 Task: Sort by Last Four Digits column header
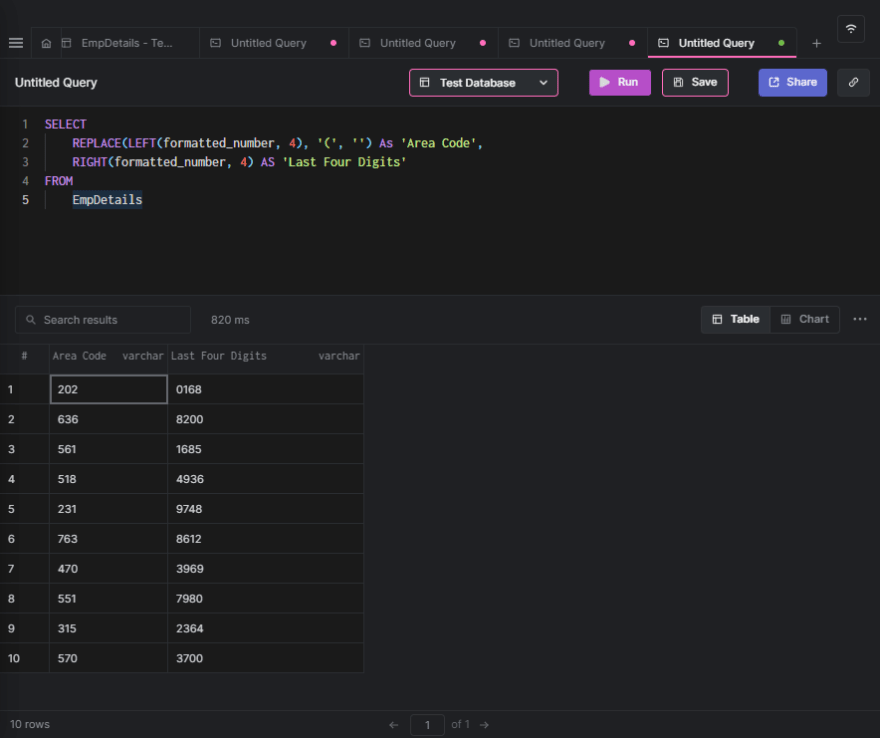[x=265, y=356]
